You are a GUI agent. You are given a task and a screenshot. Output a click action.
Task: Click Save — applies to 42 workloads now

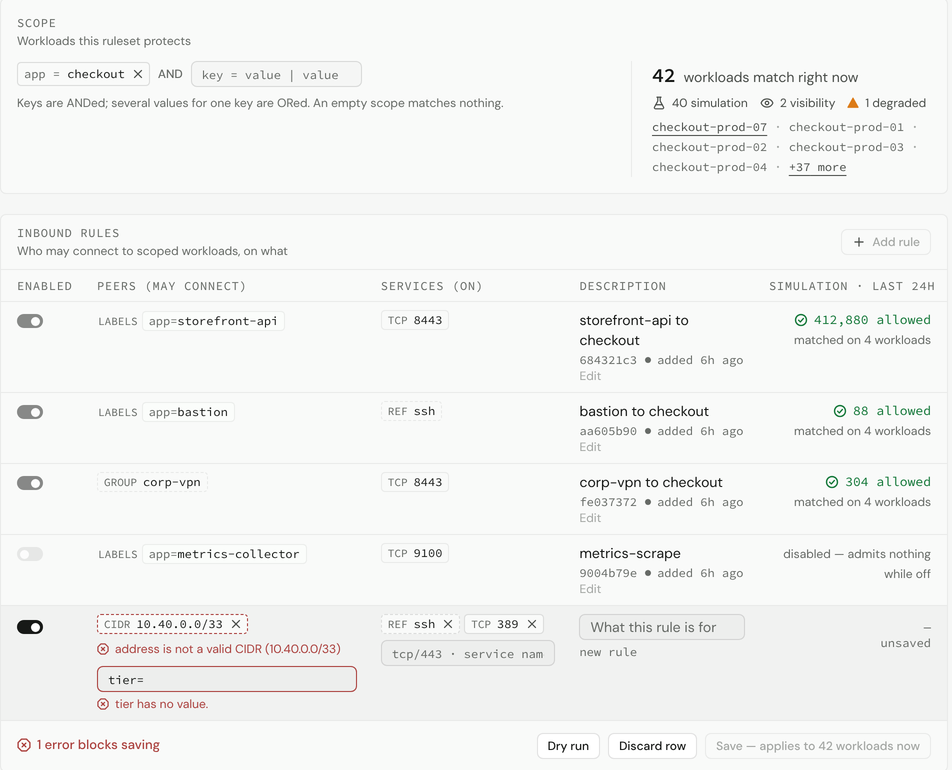(x=818, y=746)
